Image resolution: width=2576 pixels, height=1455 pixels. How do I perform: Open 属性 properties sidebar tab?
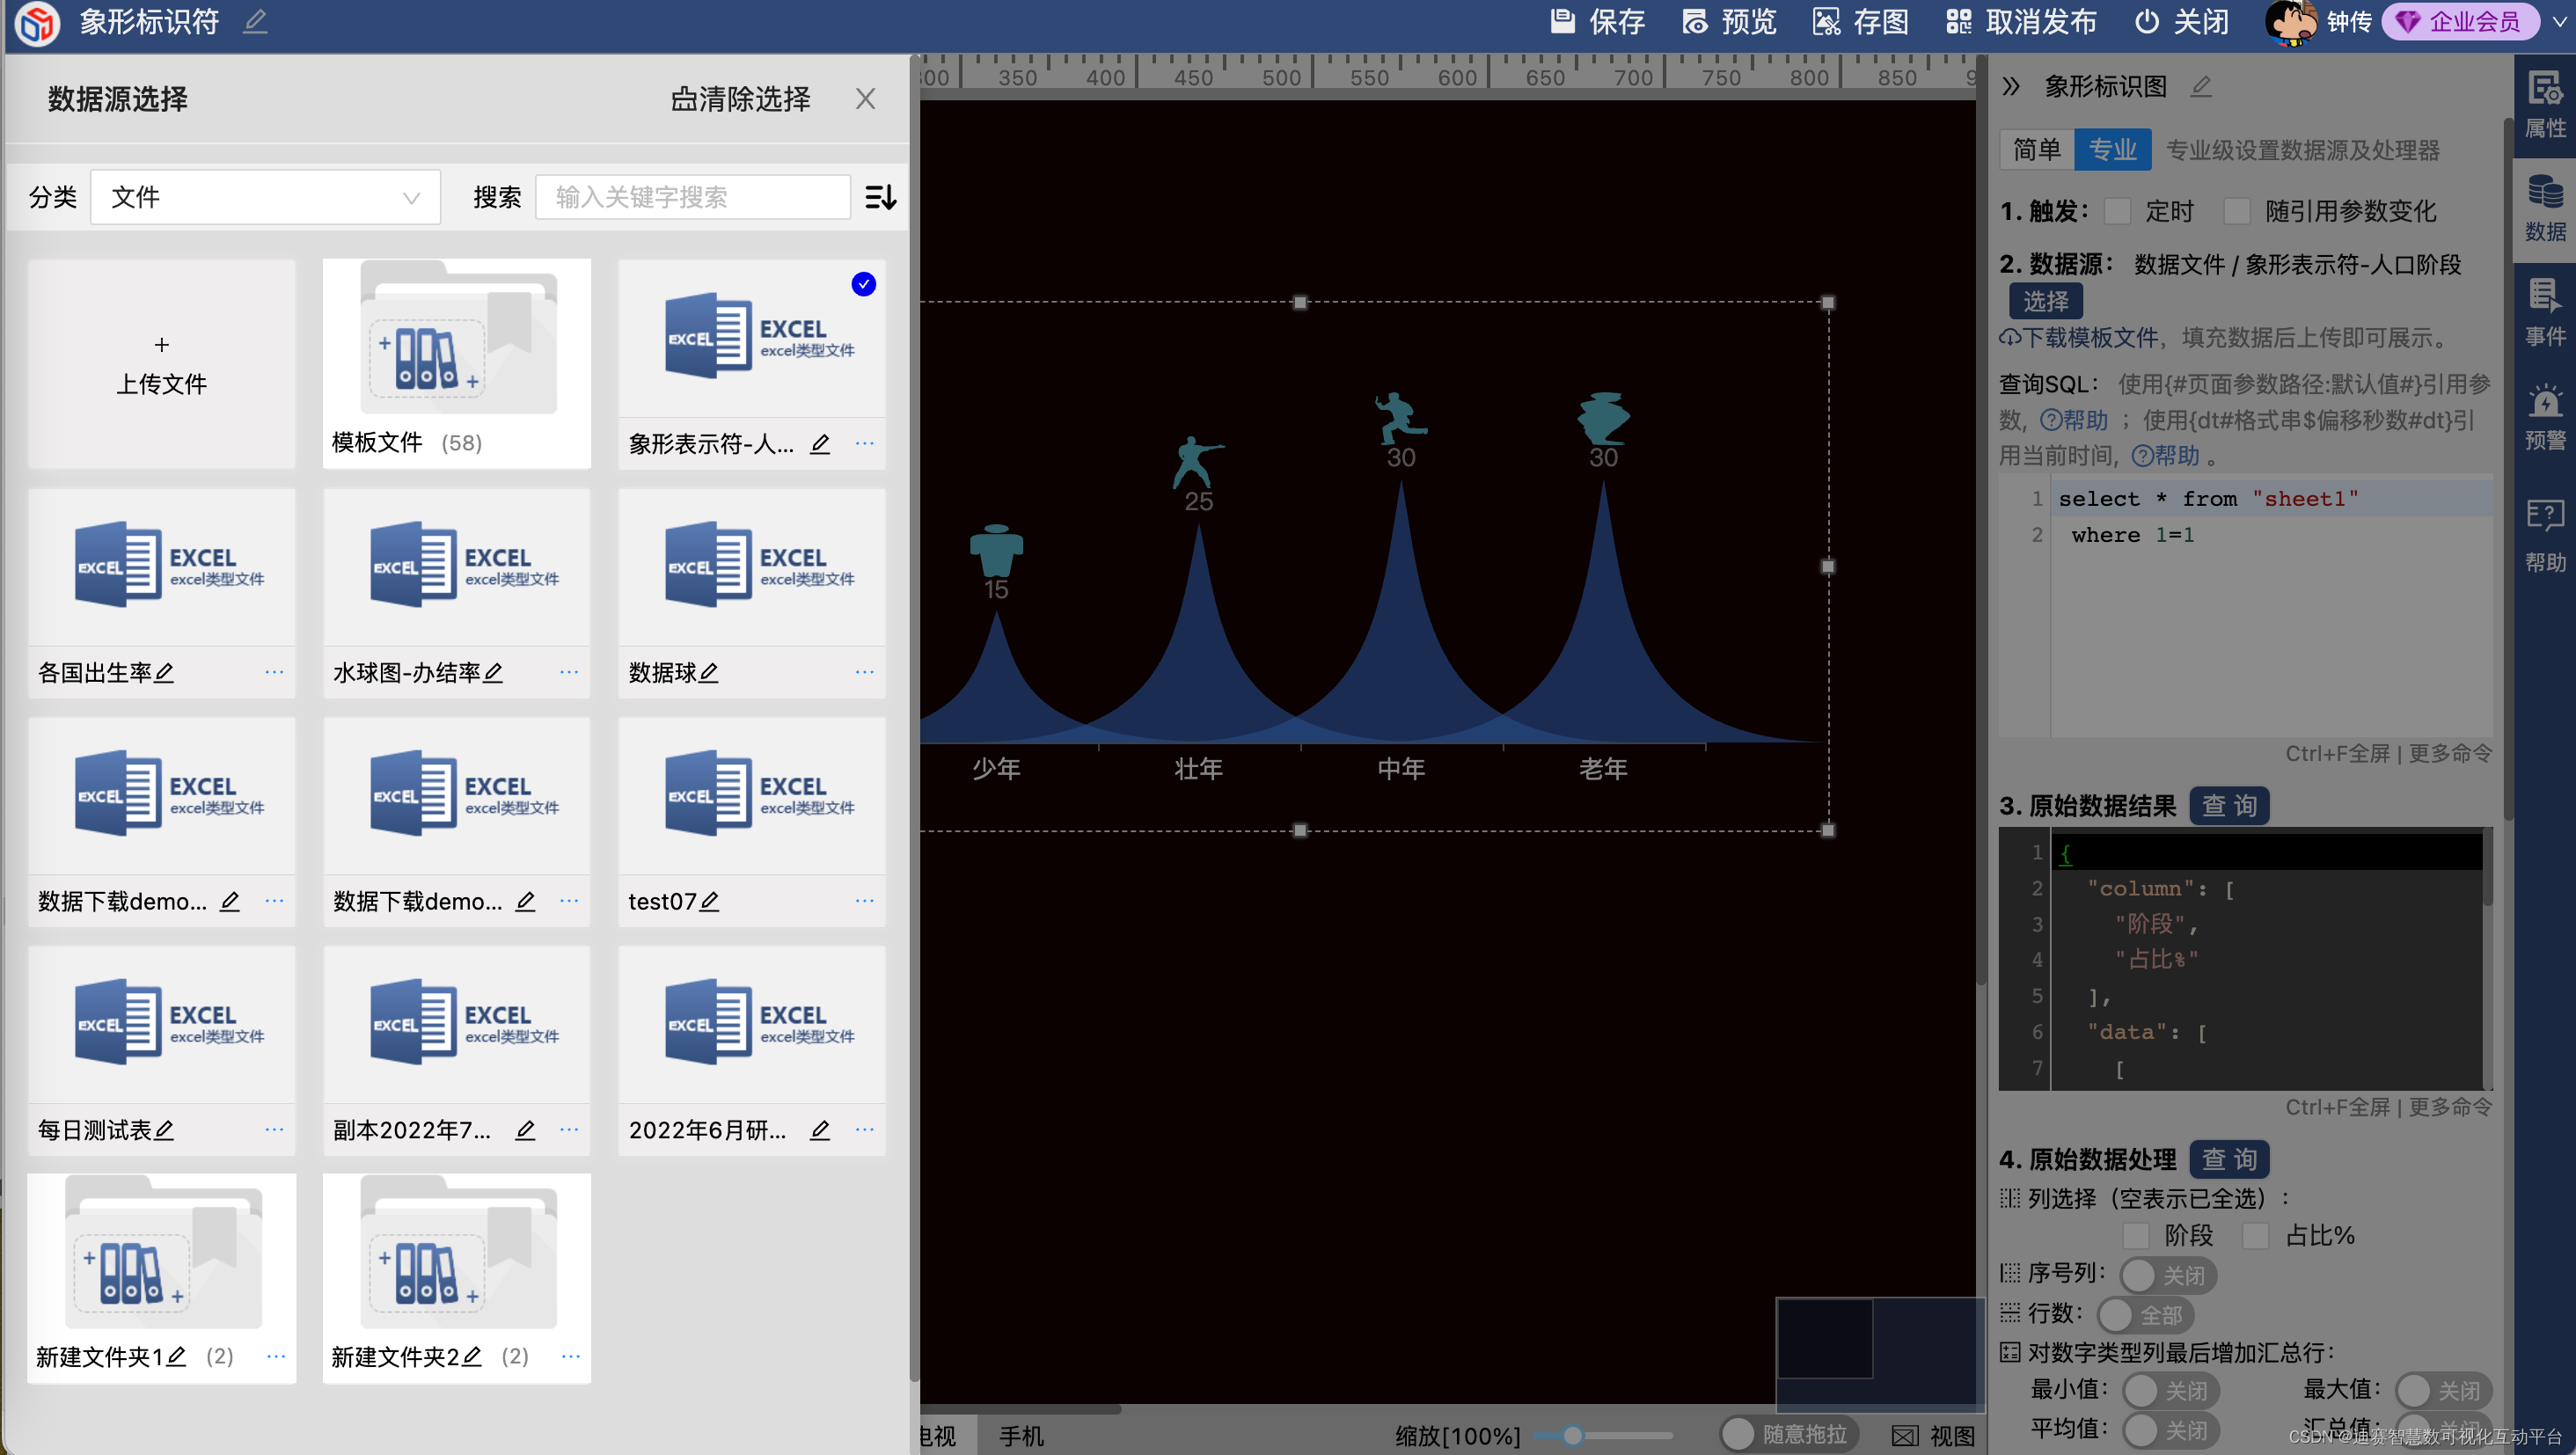coord(2545,105)
